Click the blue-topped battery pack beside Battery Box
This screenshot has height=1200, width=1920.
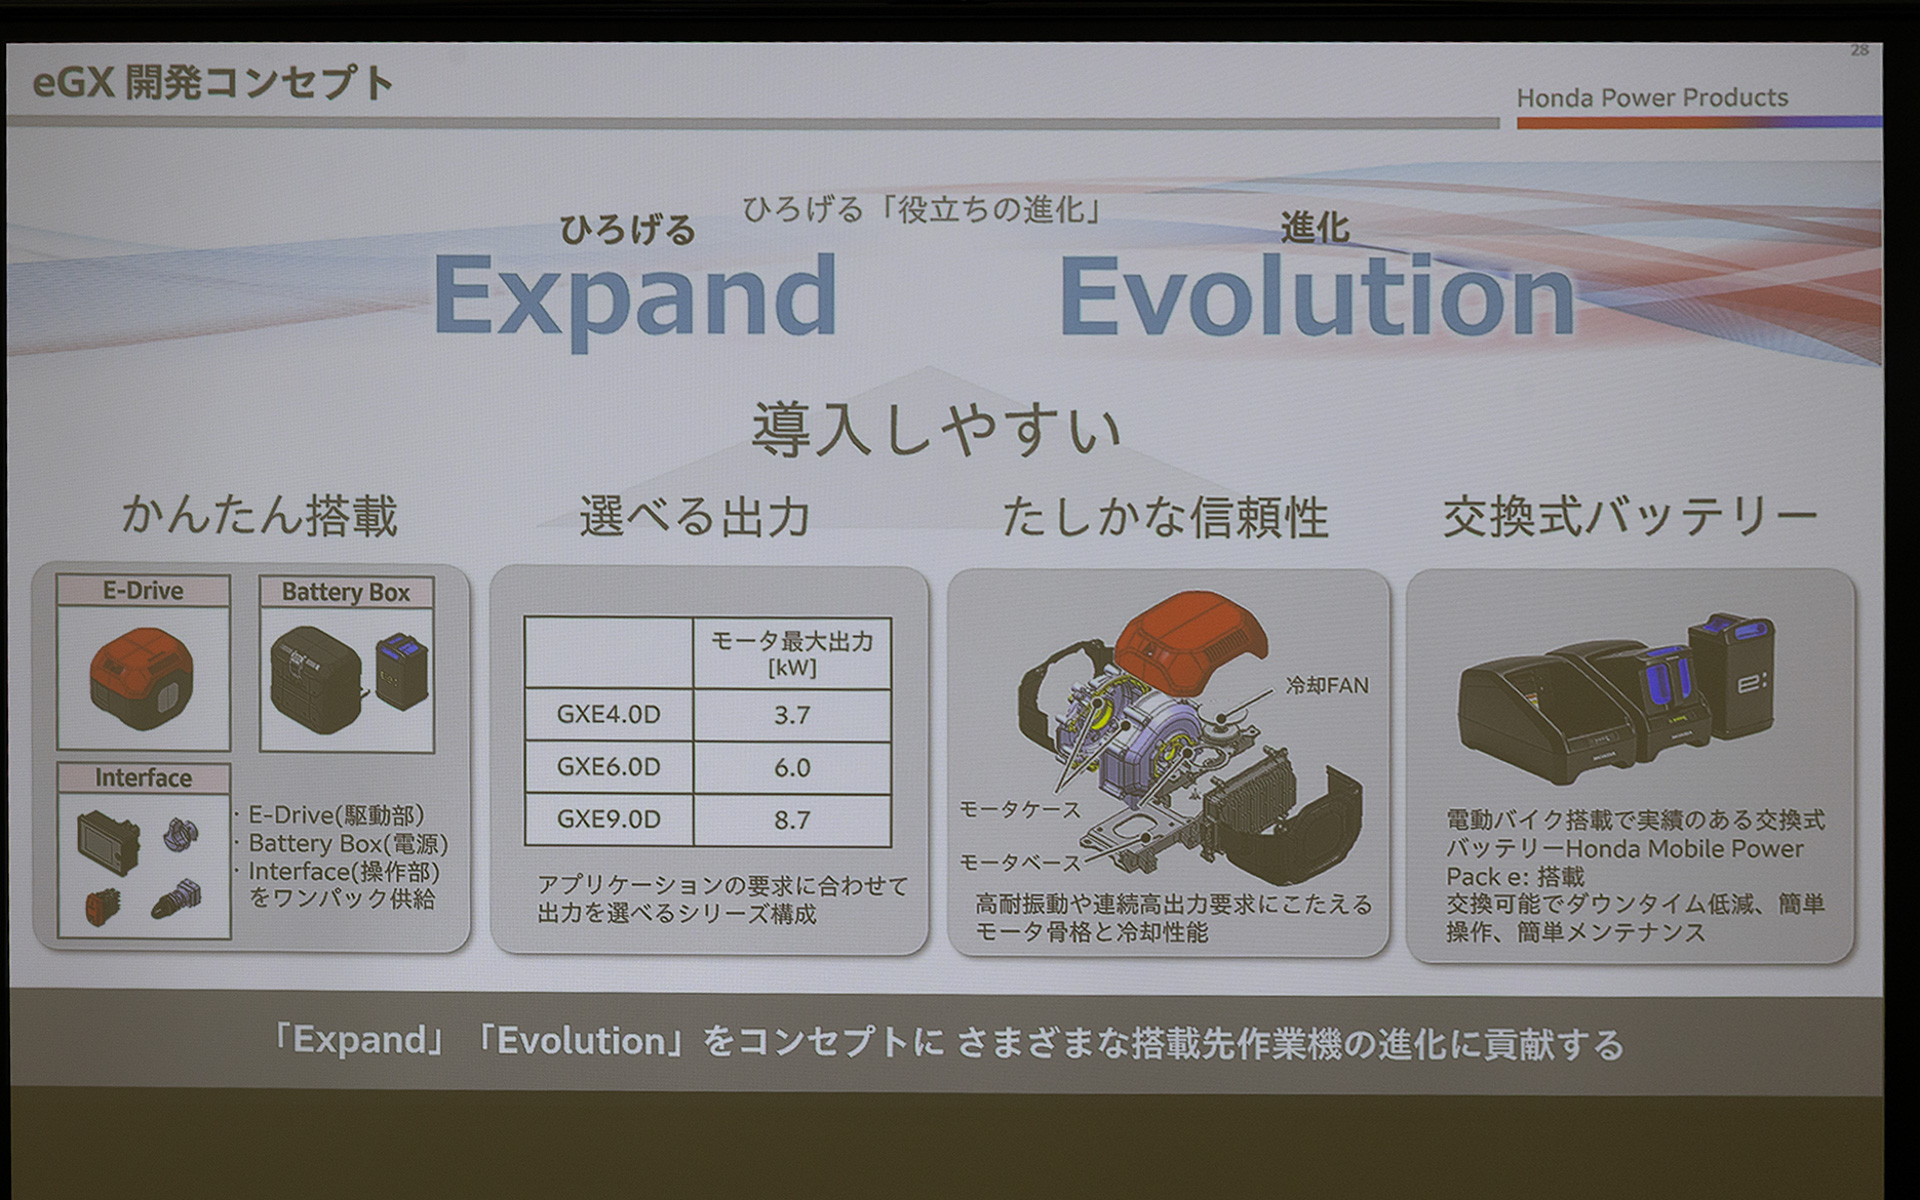402,670
